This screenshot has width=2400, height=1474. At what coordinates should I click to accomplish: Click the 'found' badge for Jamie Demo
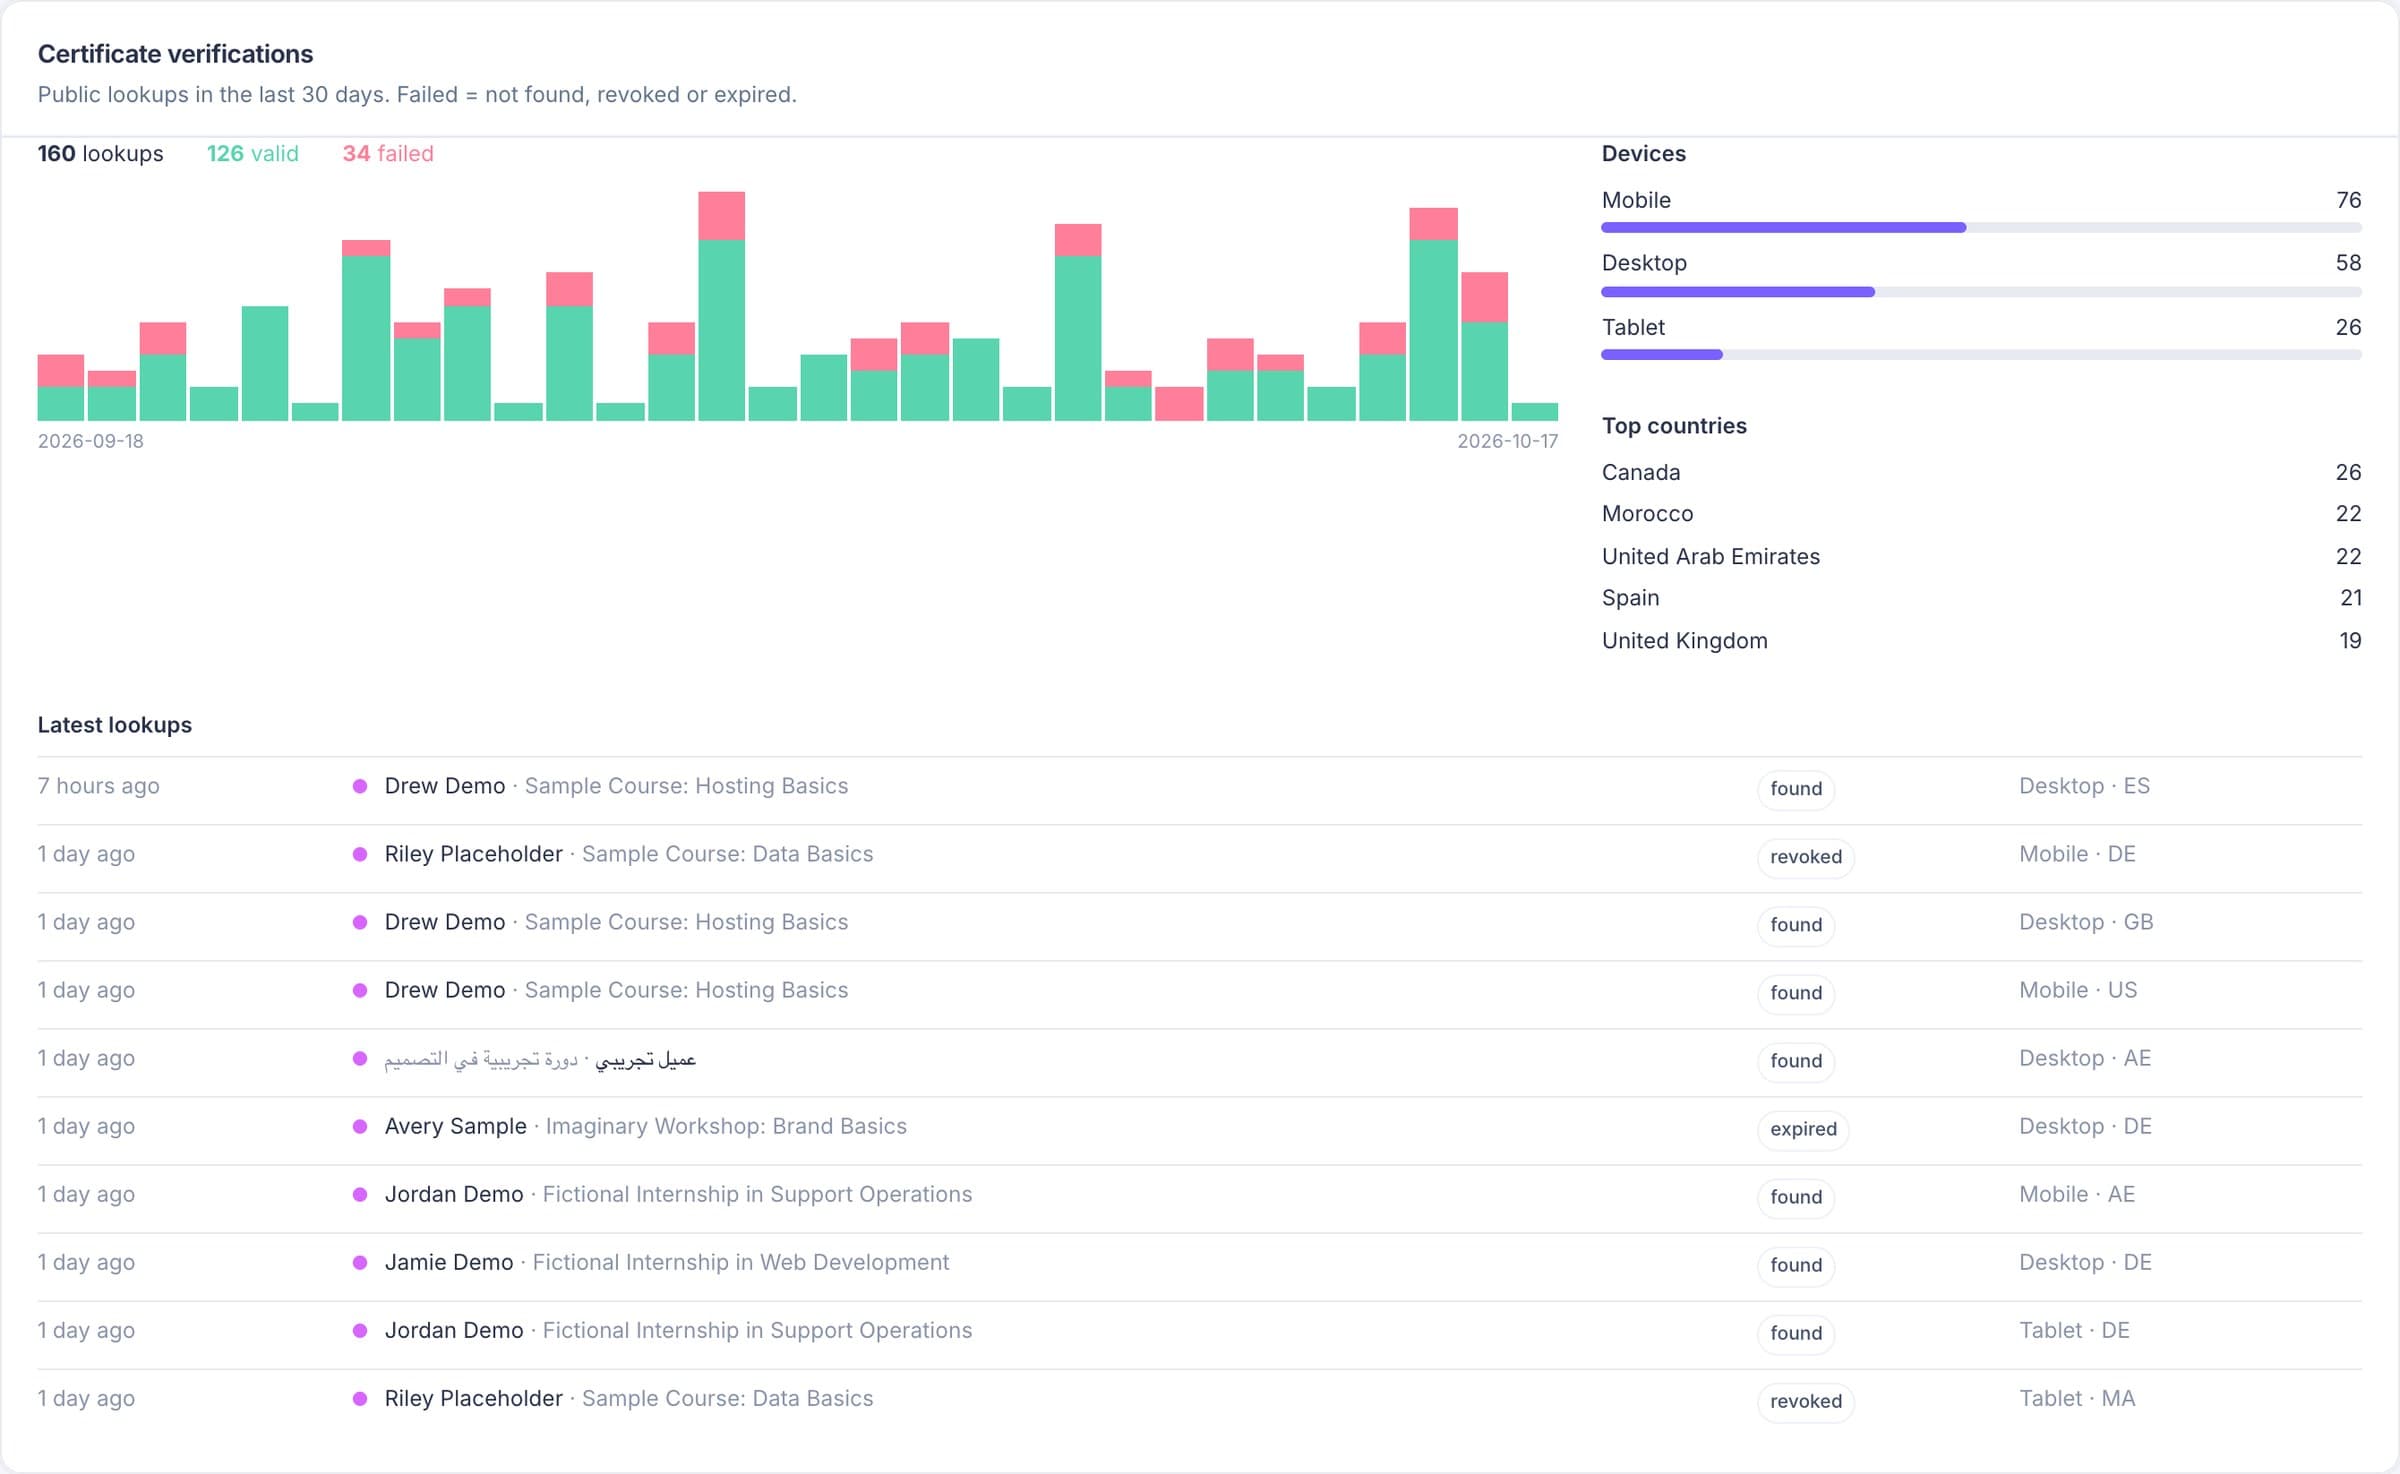tap(1796, 1265)
